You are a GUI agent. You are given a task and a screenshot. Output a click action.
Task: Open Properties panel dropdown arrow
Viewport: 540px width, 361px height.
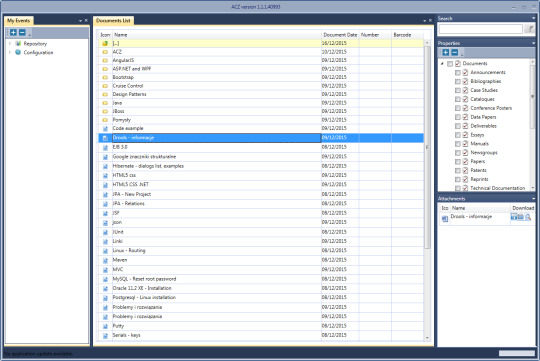tap(533, 43)
